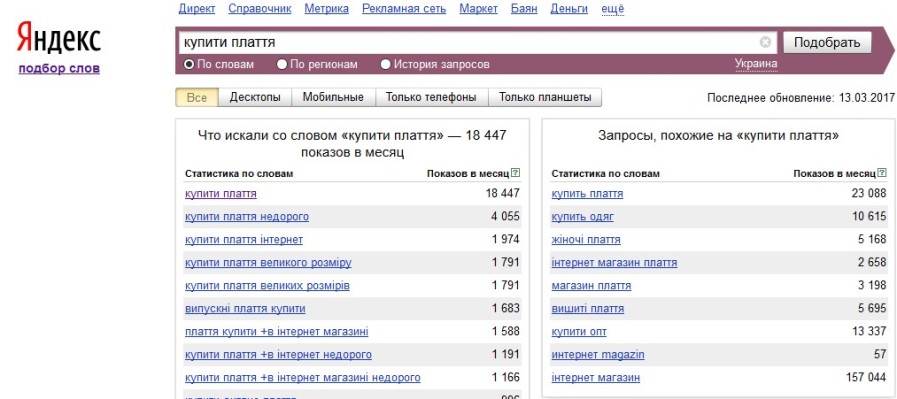This screenshot has width=897, height=399.
Task: Click the Яндекс logo
Action: [58, 38]
